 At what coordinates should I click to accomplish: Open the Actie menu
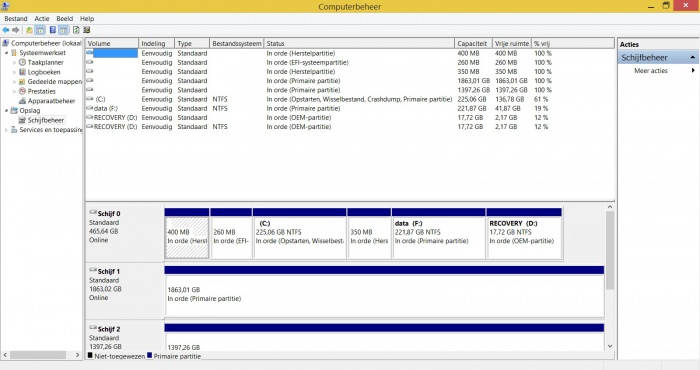pos(42,18)
